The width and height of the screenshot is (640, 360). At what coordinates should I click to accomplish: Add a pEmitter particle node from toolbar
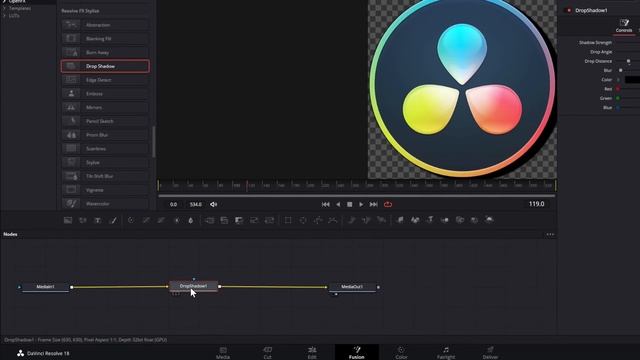pos(351,220)
